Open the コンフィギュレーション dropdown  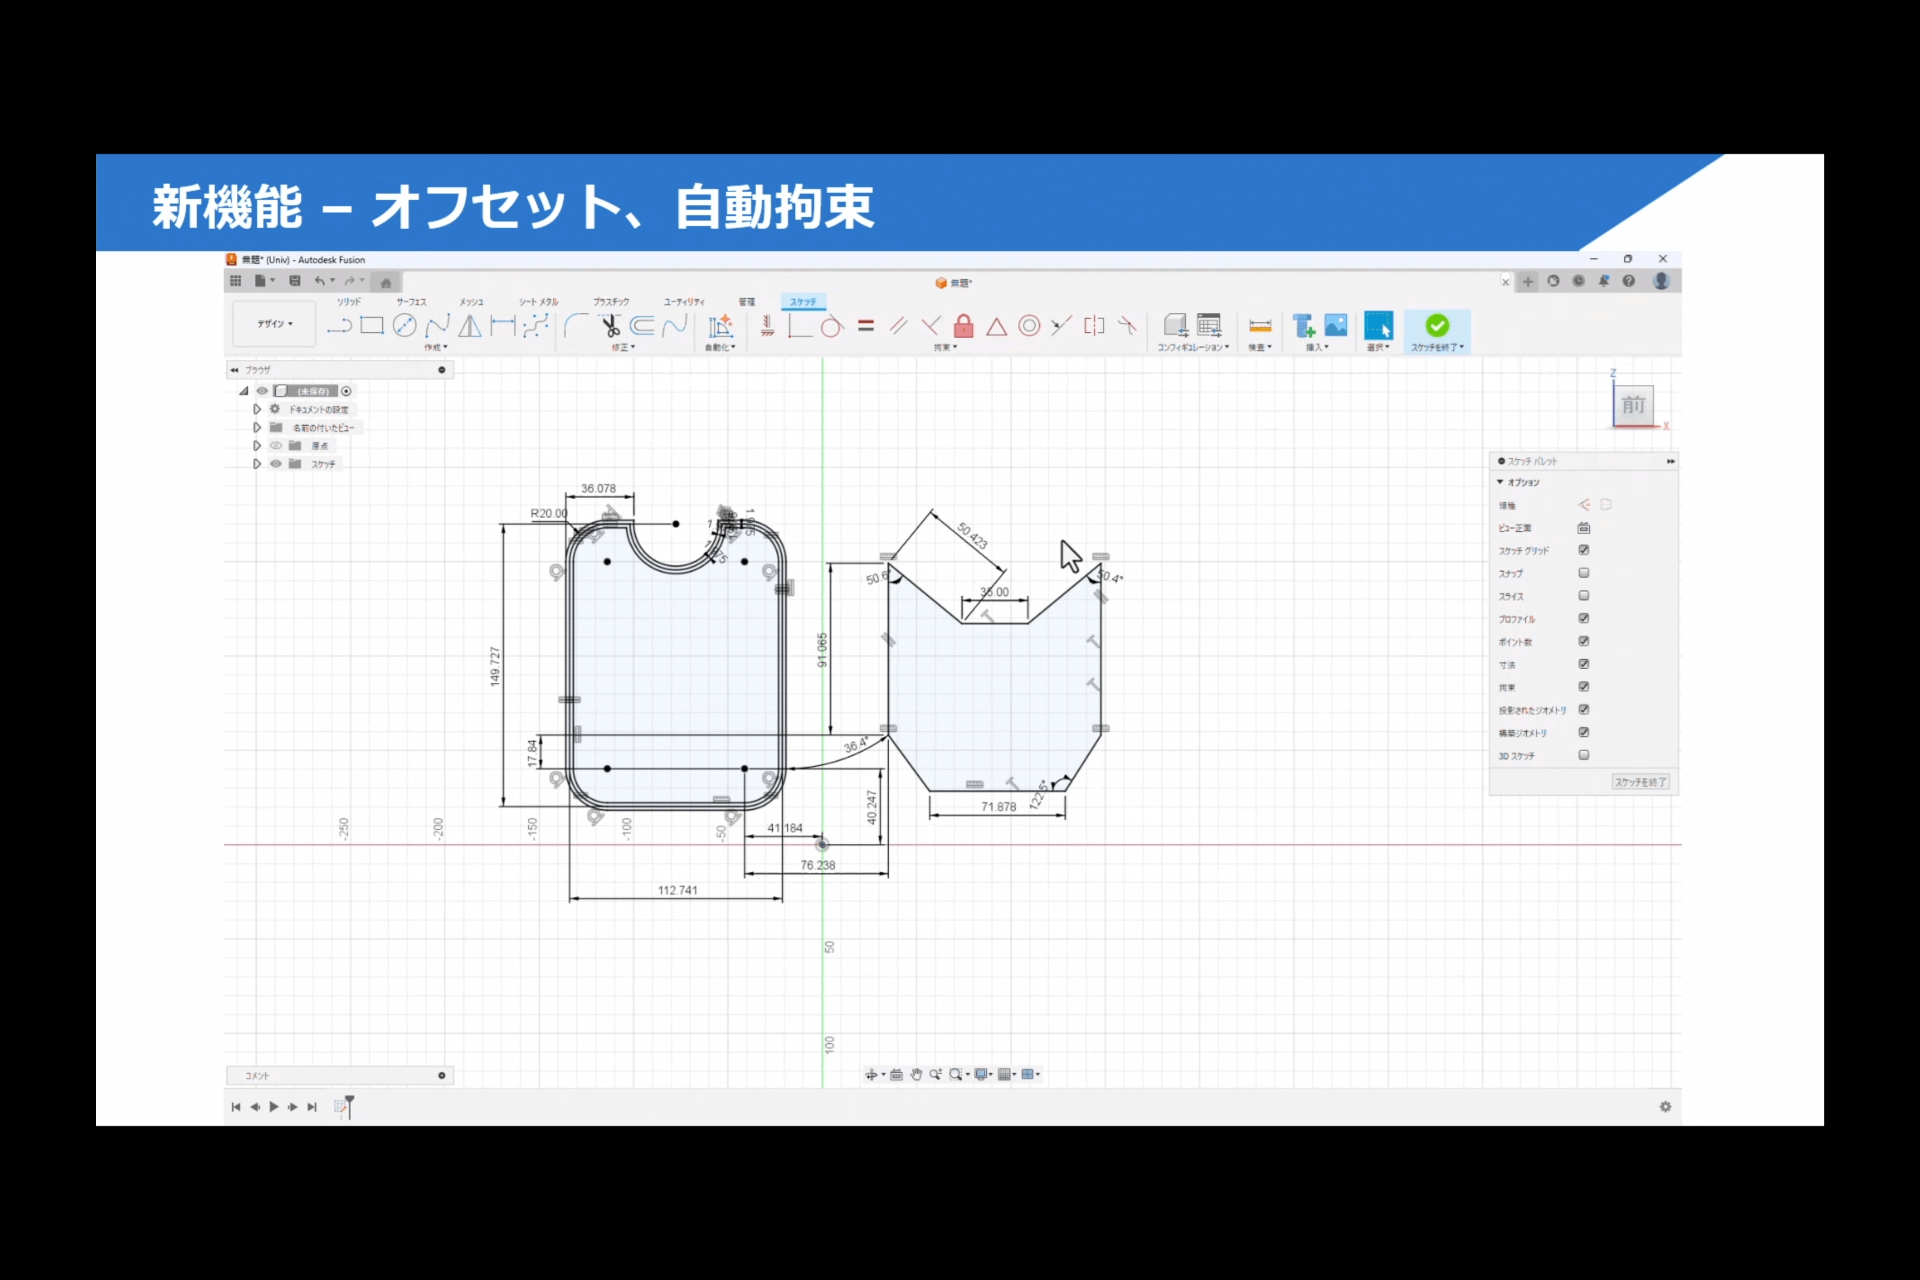pos(1193,348)
